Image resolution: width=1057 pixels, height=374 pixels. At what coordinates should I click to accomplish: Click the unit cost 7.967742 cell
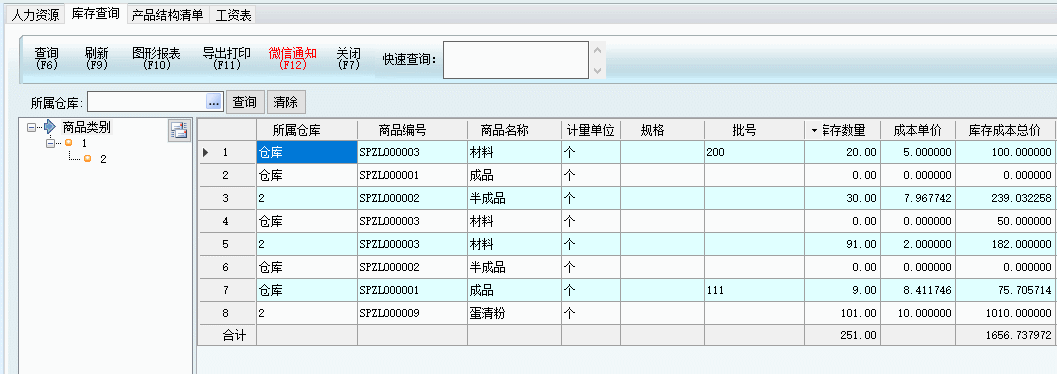[x=917, y=198]
